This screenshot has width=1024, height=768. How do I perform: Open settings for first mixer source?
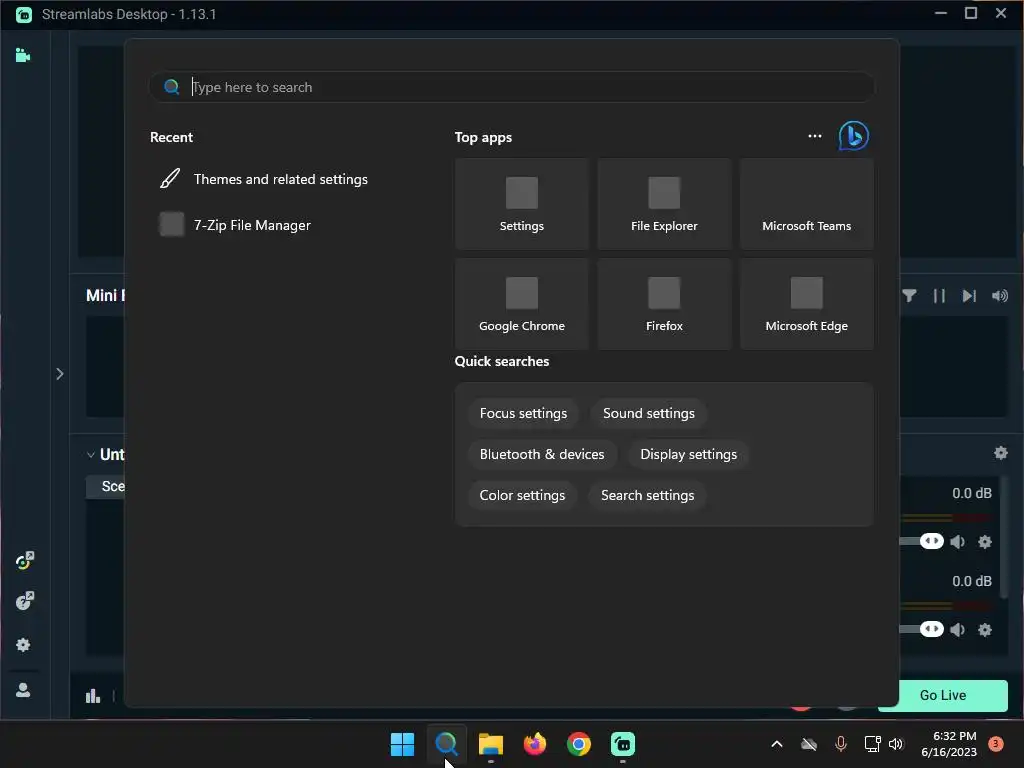point(985,541)
